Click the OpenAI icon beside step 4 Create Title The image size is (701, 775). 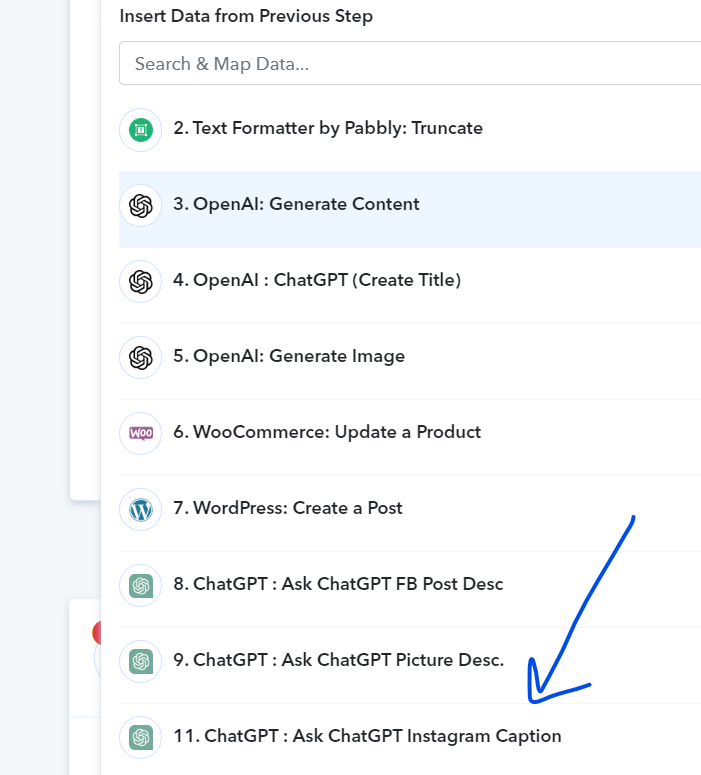pos(141,282)
